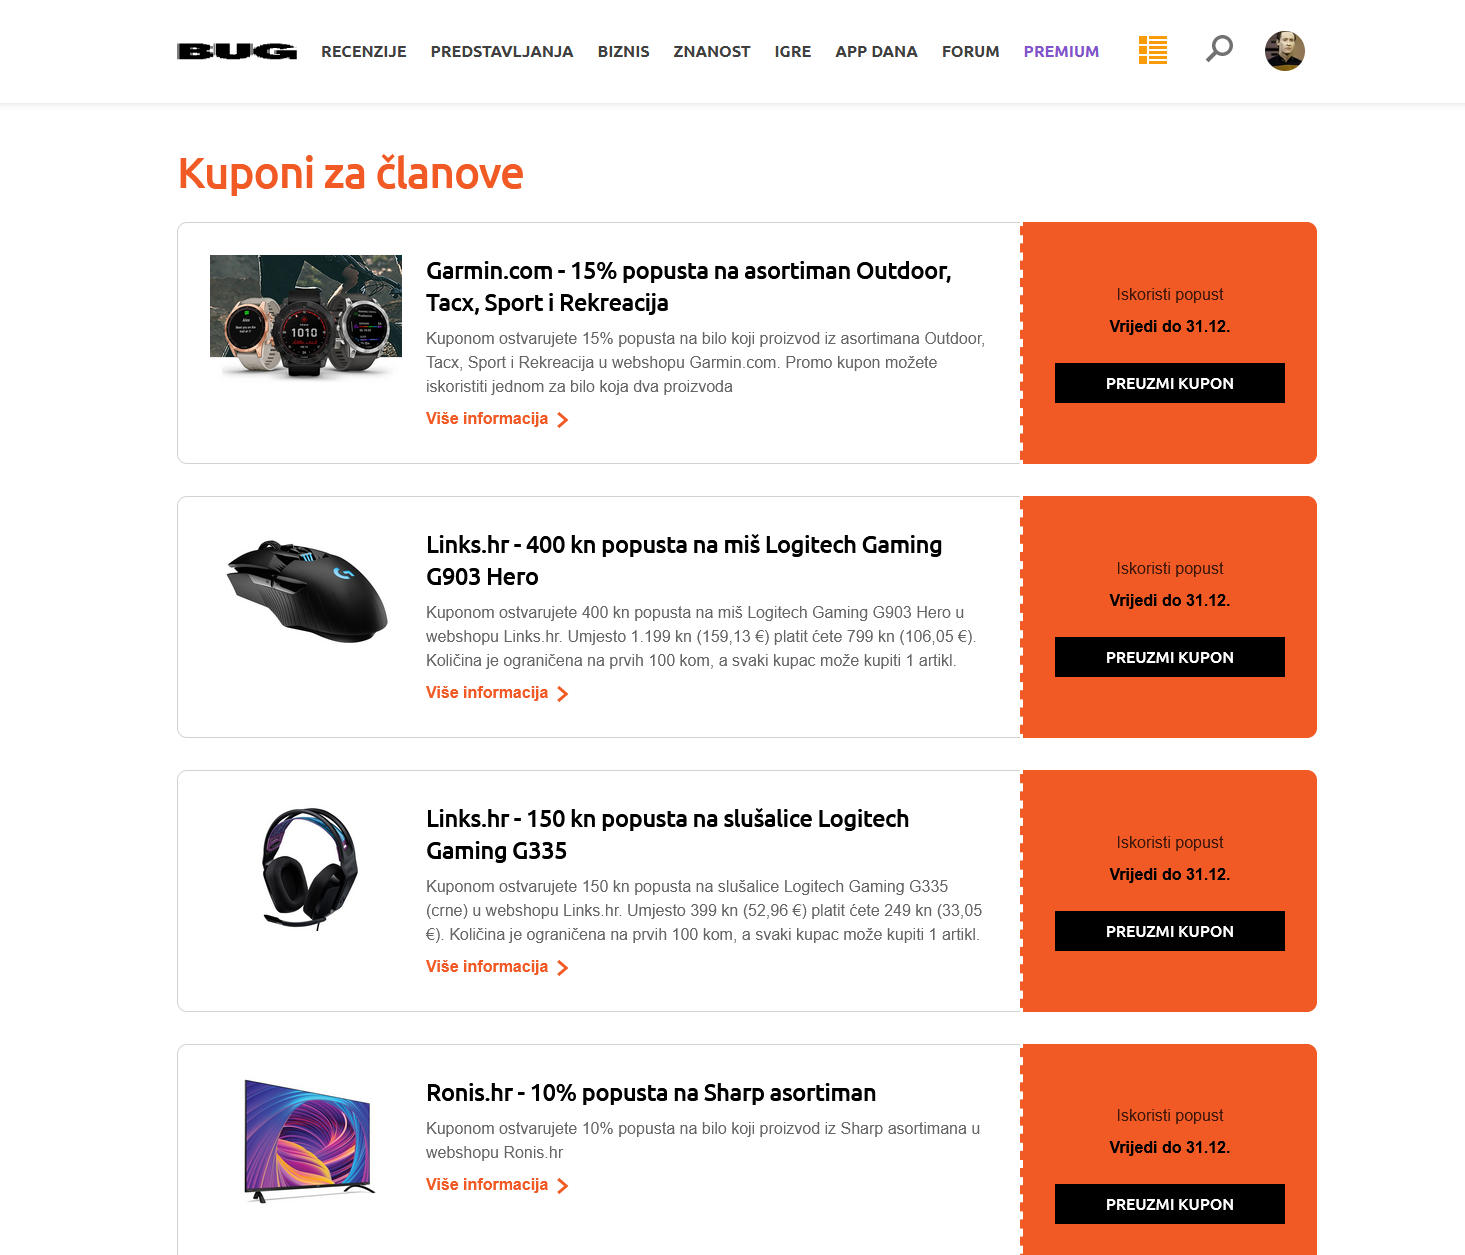
Task: Open the orange list menu icon
Action: (1153, 50)
